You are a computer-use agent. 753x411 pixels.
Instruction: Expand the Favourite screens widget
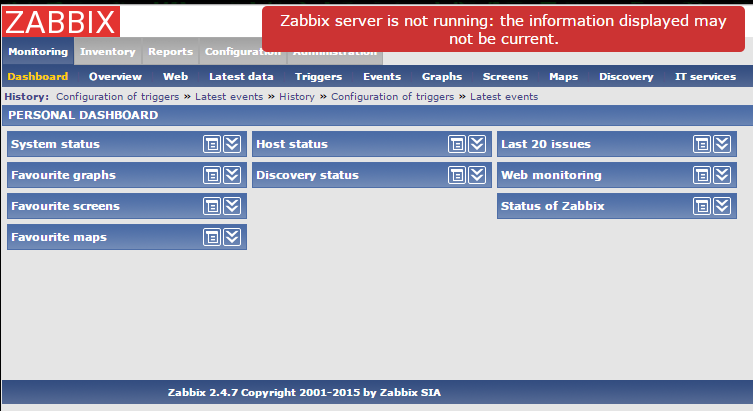(232, 206)
